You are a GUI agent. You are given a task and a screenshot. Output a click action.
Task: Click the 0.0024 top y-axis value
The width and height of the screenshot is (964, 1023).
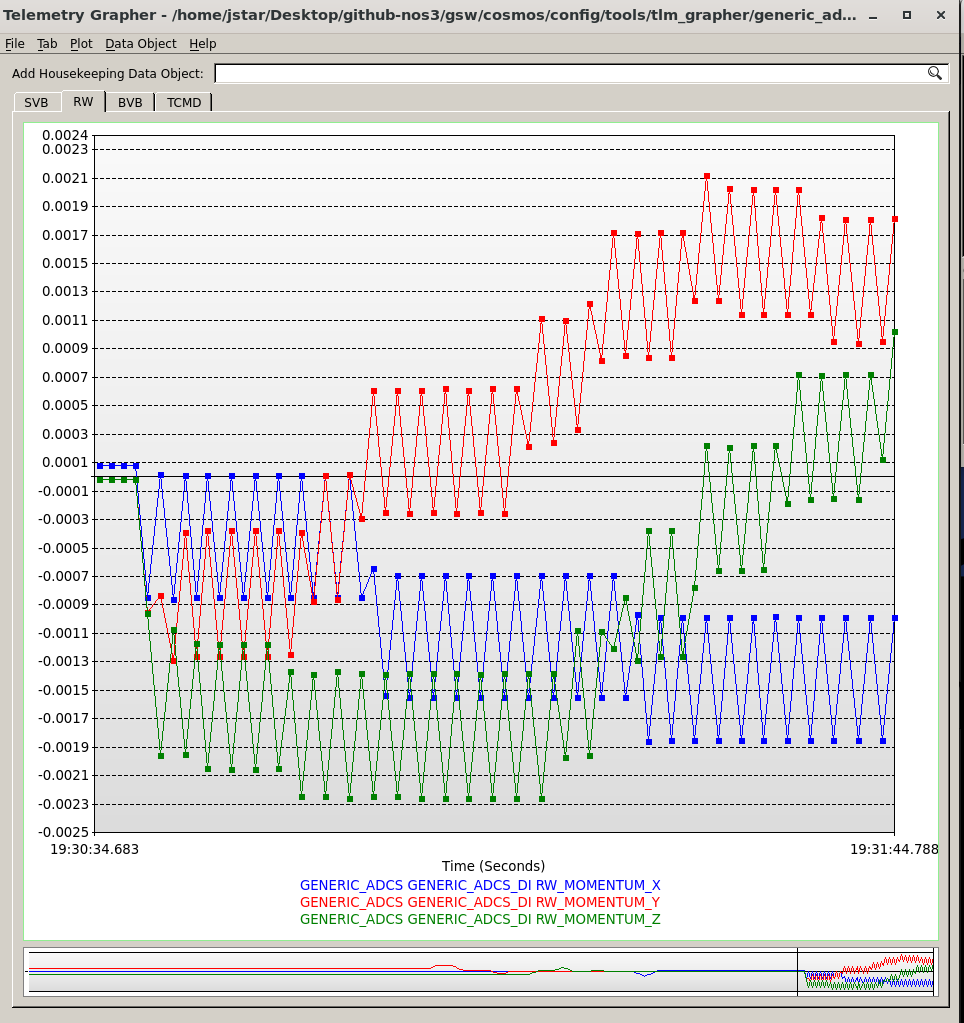[x=65, y=135]
